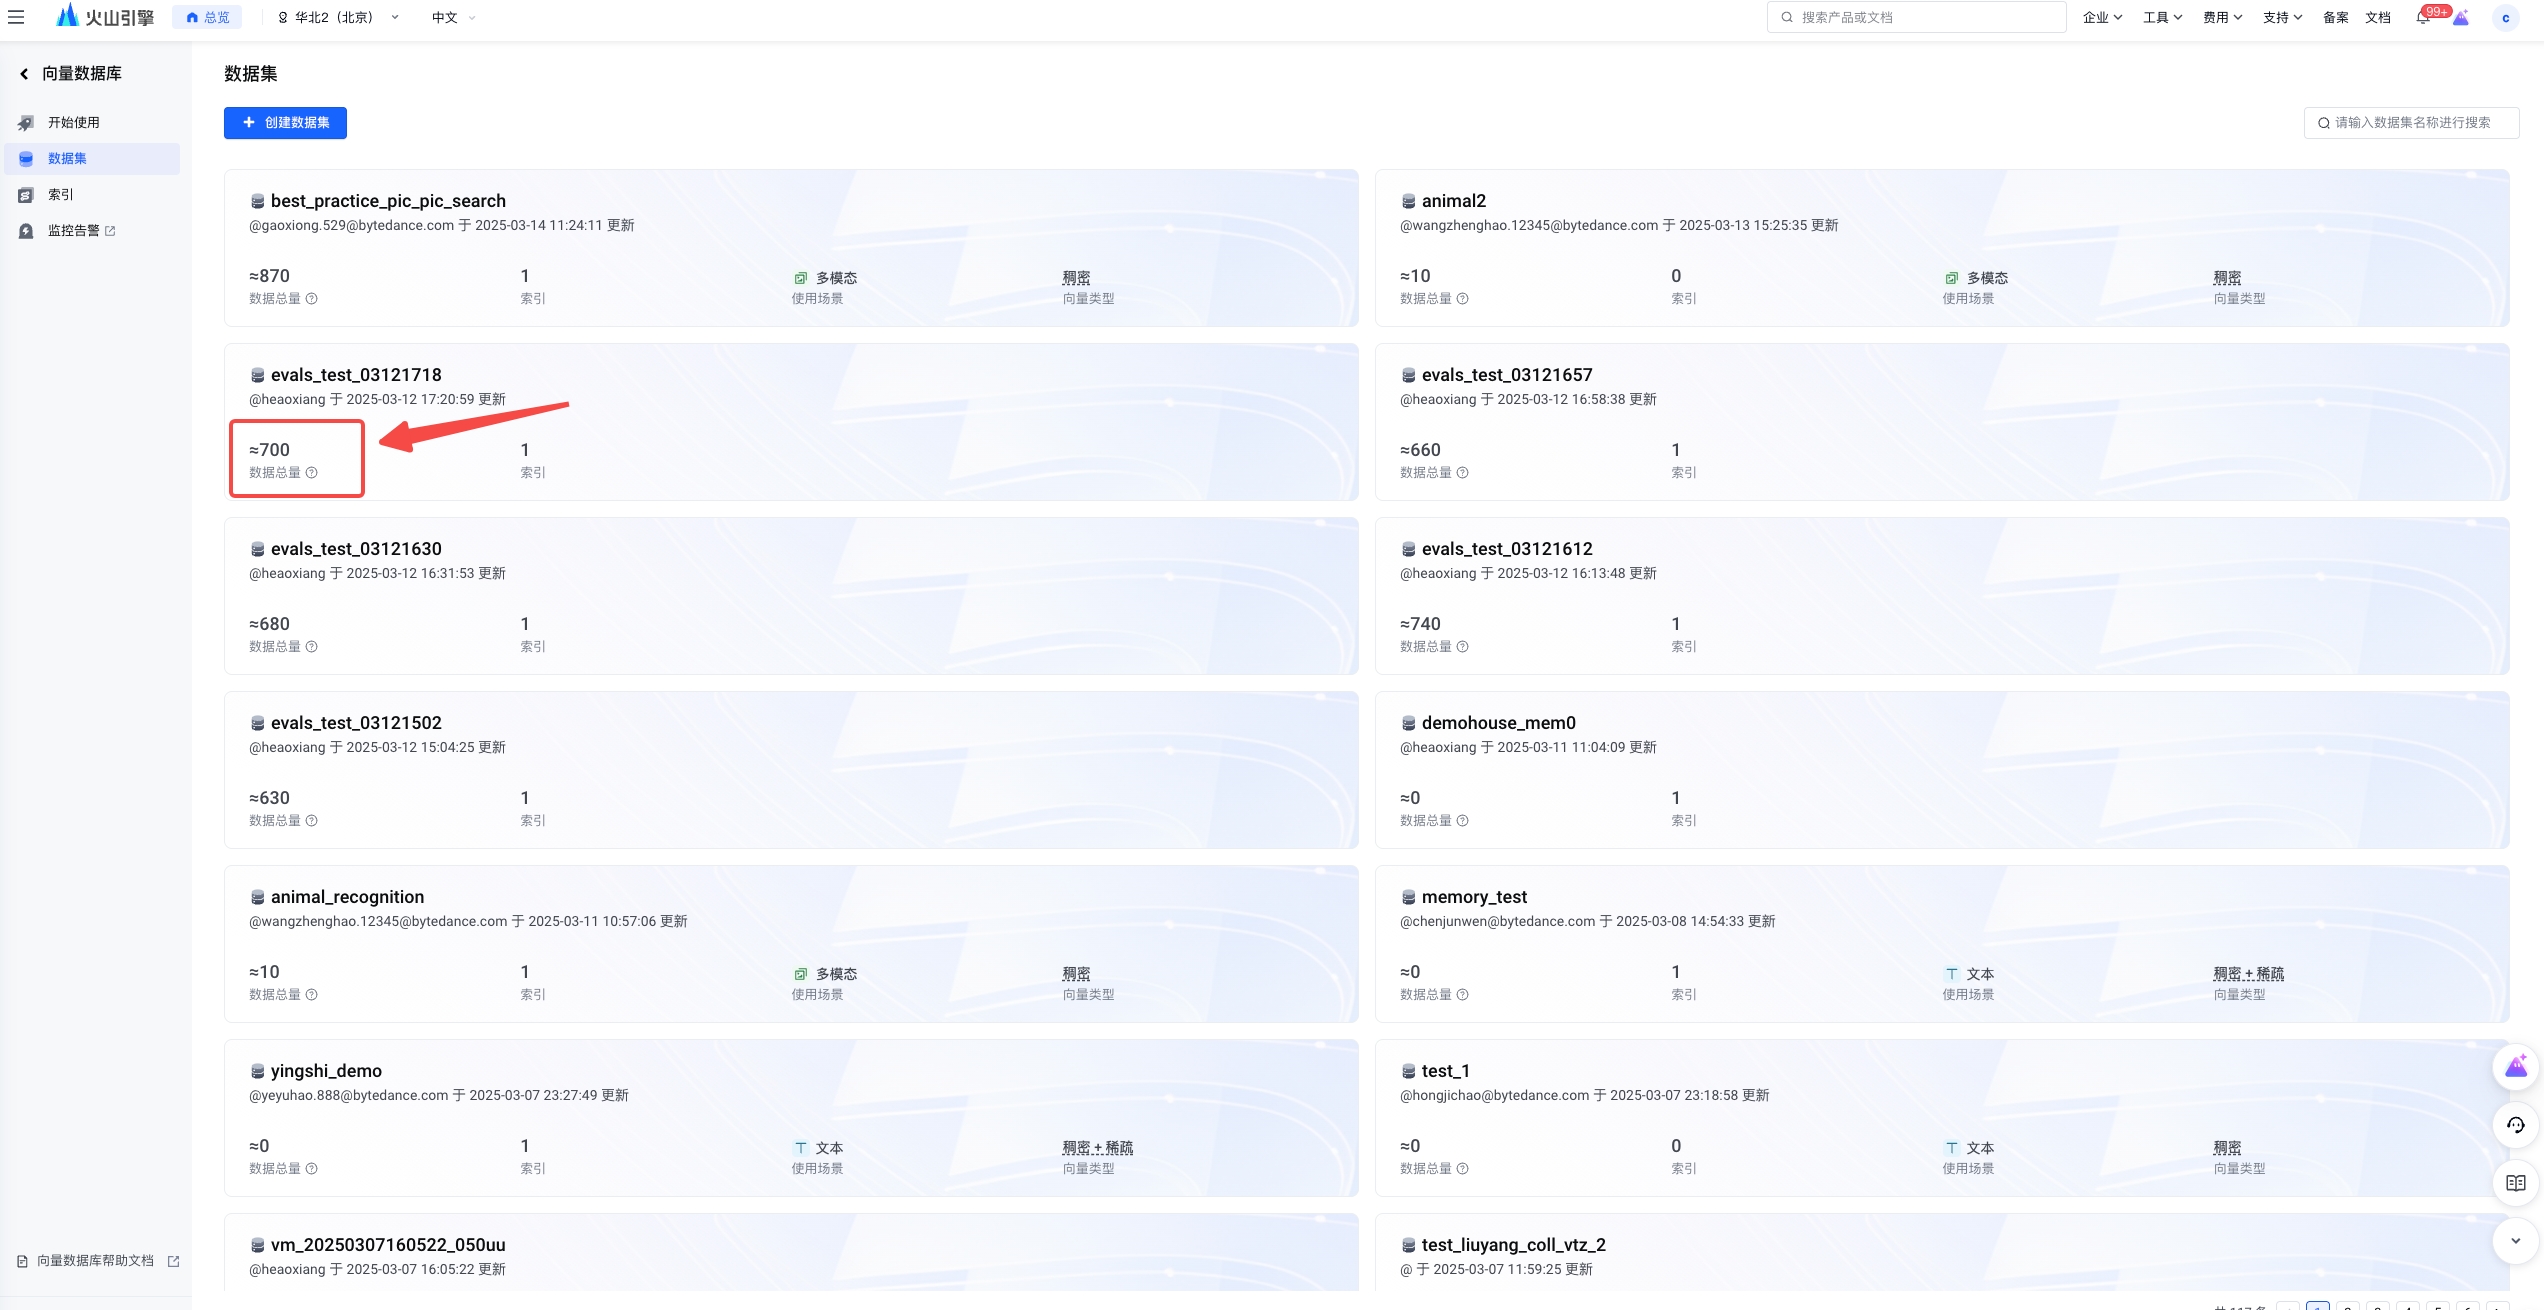
Task: Select 数据集 in sidebar
Action: pyautogui.click(x=92, y=158)
